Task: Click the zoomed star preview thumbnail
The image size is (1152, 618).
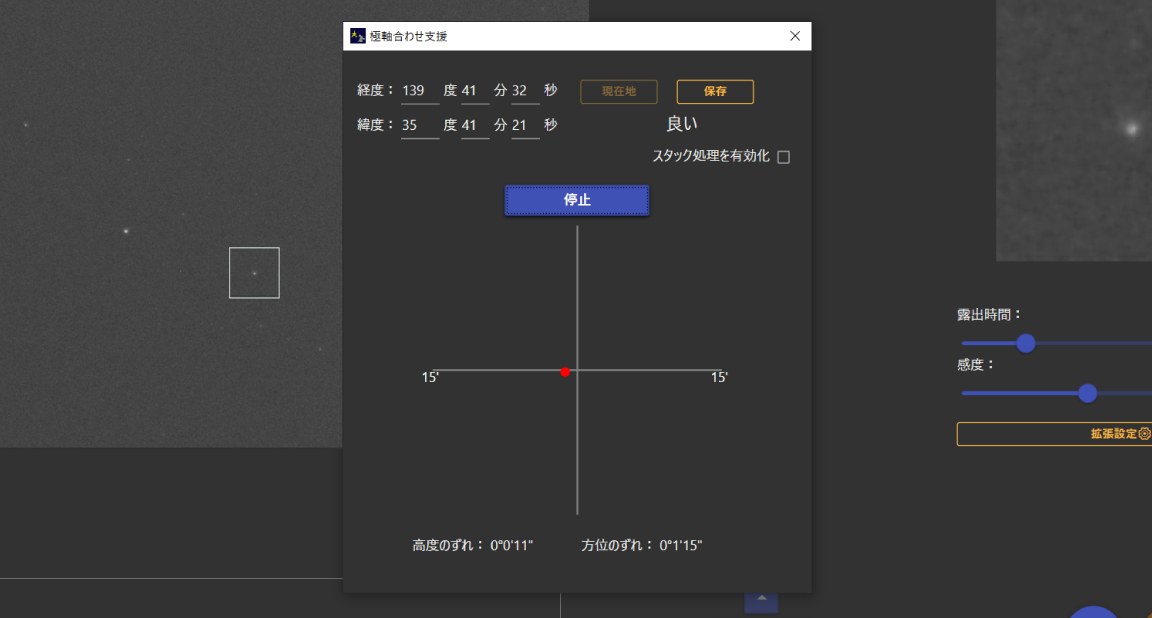Action: coord(1074,130)
